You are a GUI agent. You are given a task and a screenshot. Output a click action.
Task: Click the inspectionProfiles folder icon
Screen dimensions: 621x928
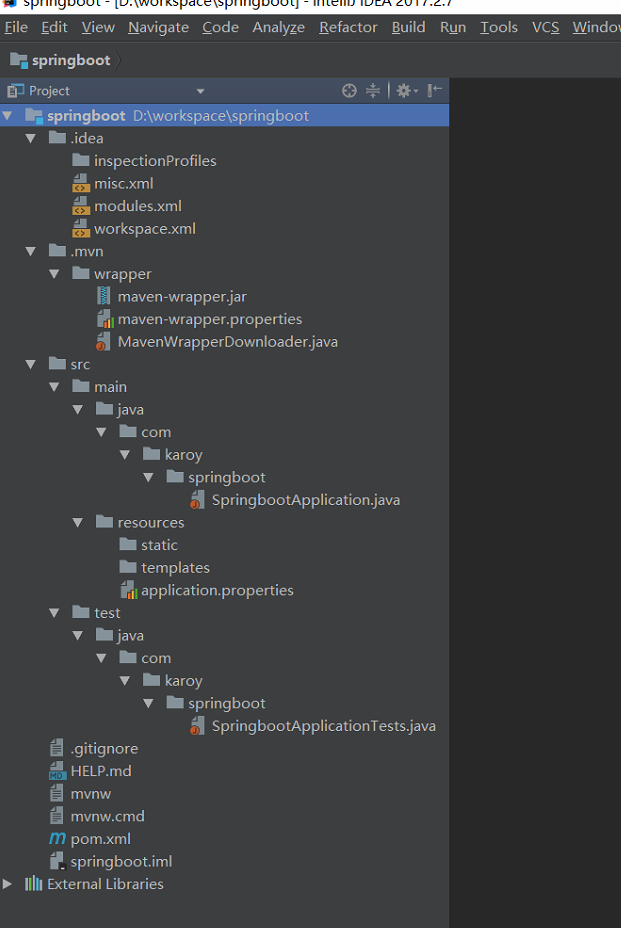[81, 160]
